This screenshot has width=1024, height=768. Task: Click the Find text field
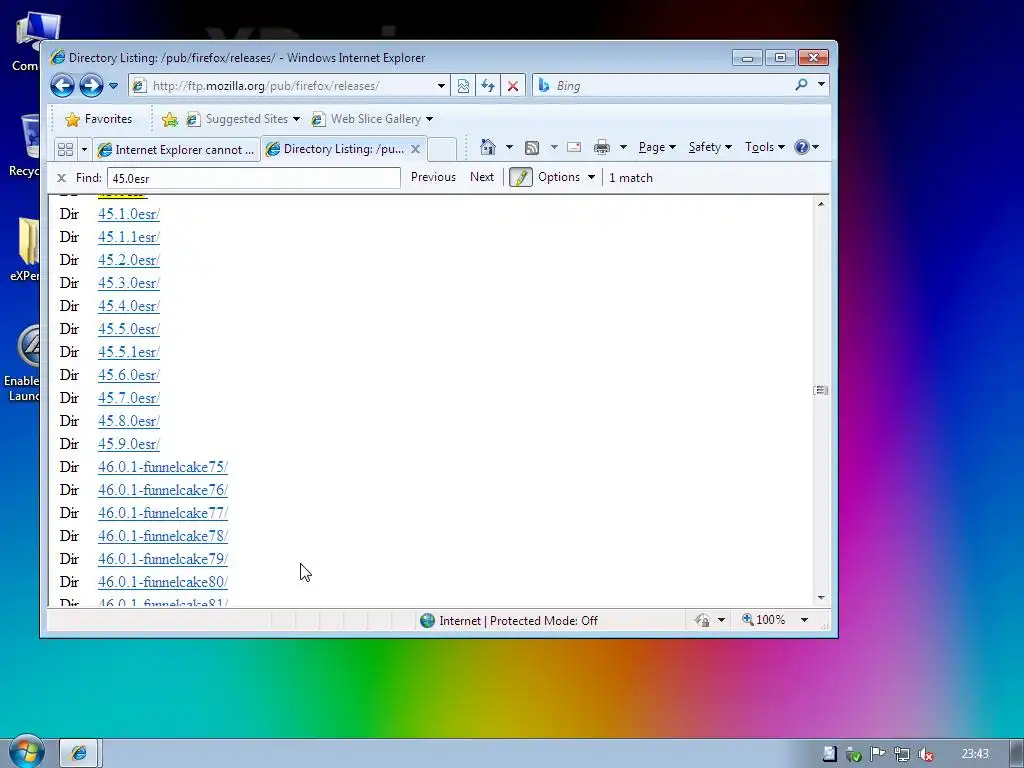click(x=253, y=178)
